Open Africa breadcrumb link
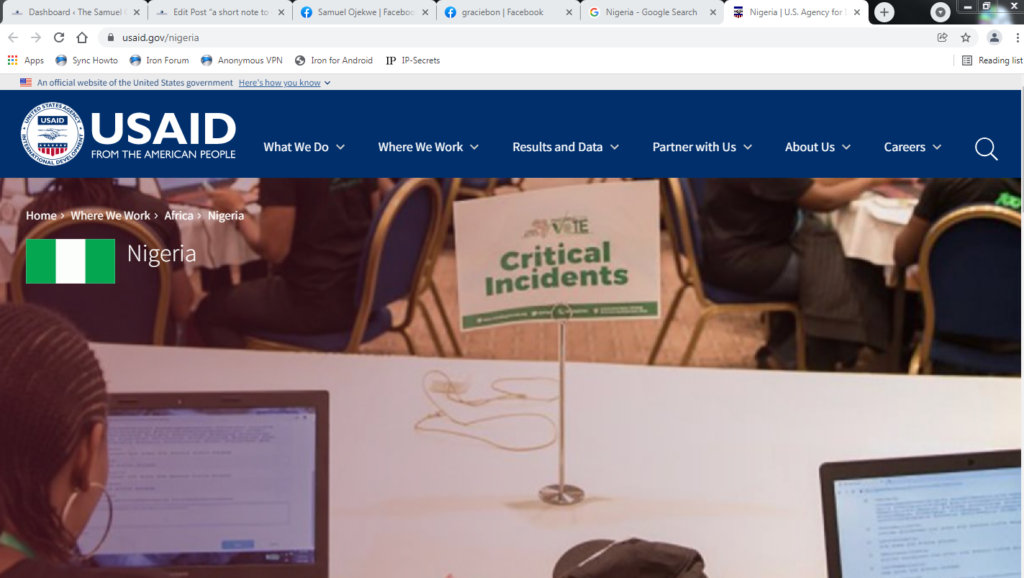Viewport: 1024px width, 578px height. click(x=178, y=216)
